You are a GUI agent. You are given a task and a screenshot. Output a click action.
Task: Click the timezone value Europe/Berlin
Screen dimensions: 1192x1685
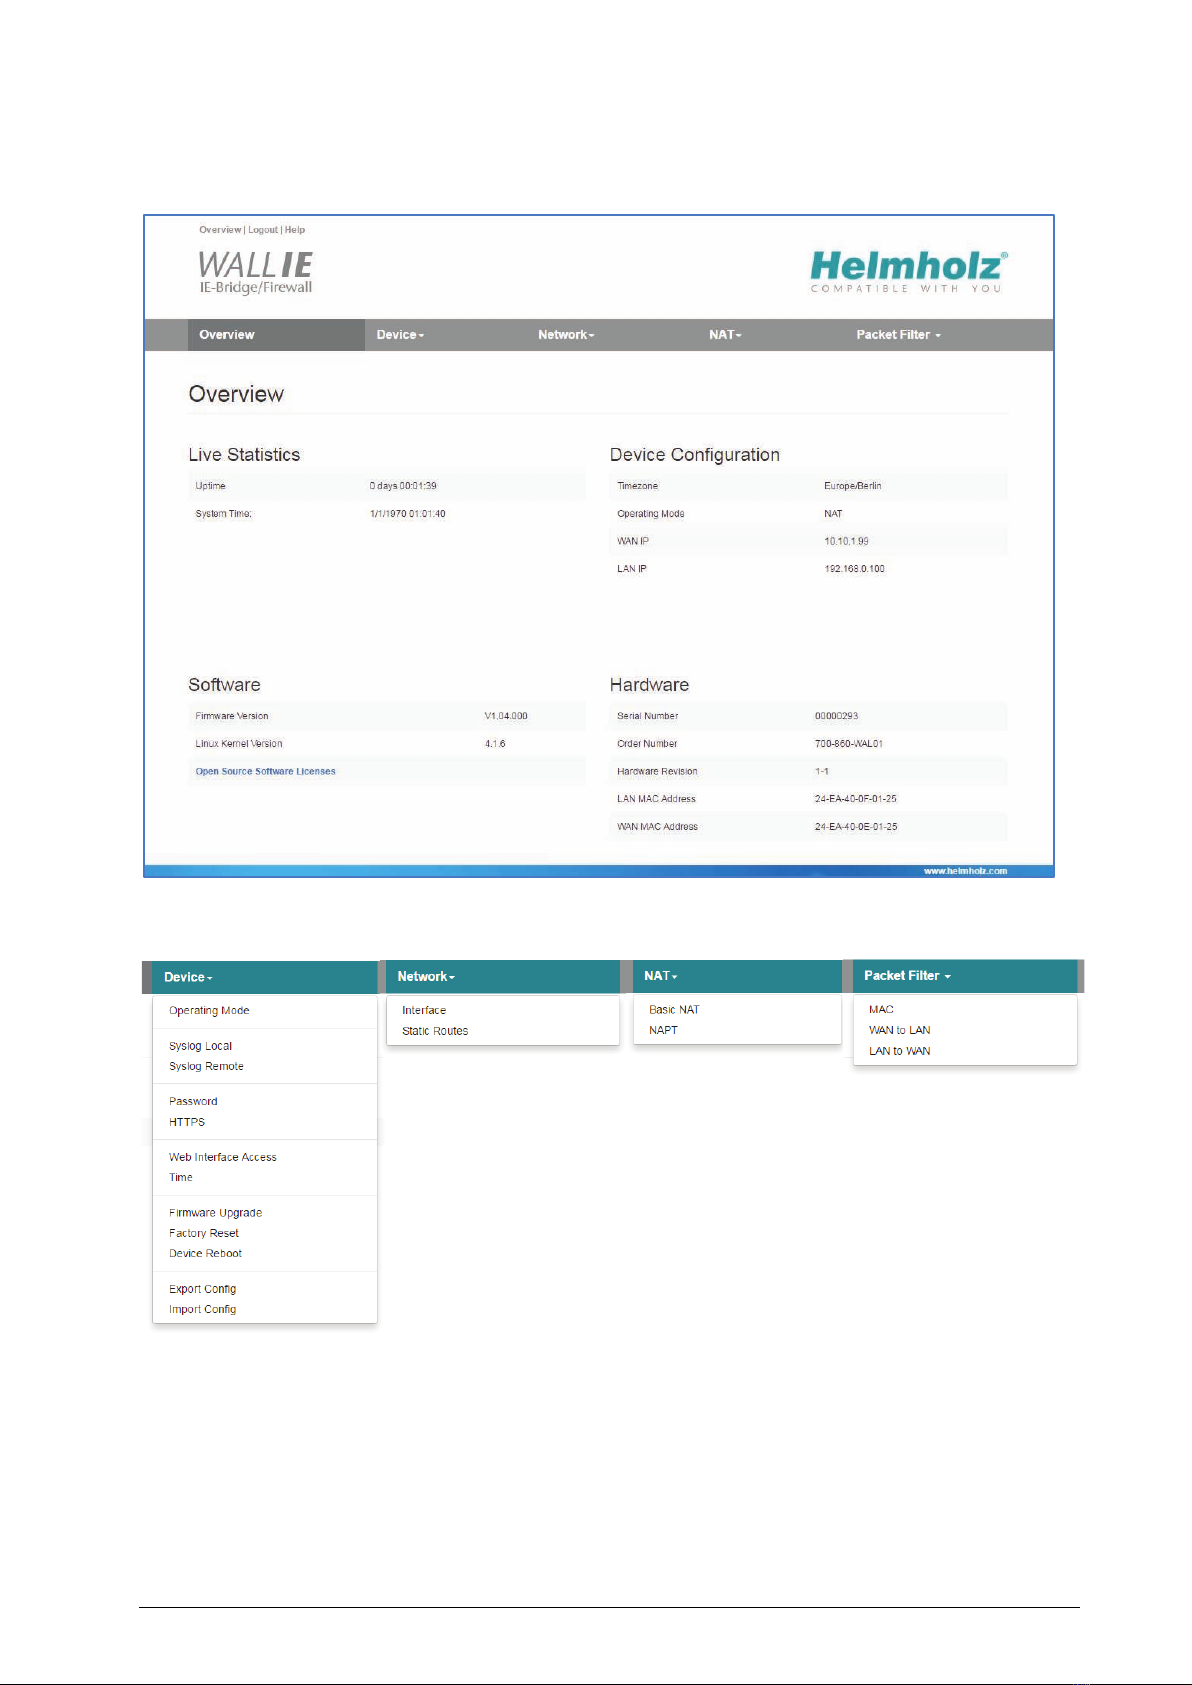(853, 486)
